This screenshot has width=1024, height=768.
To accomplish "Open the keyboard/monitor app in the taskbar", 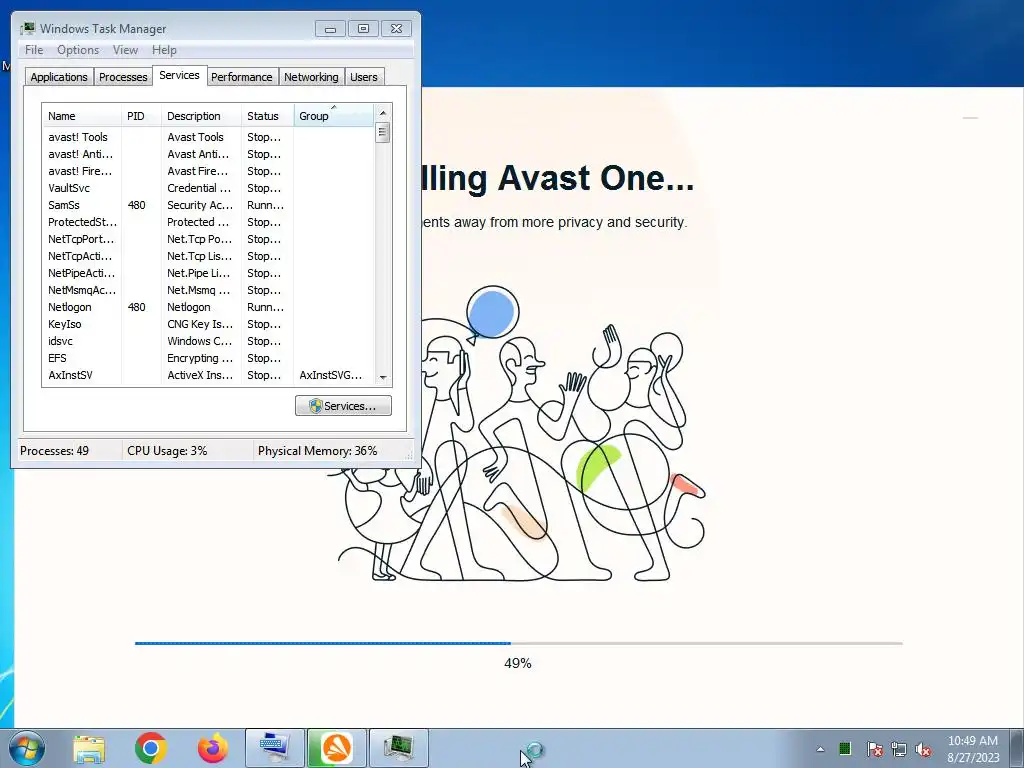I will (x=275, y=748).
